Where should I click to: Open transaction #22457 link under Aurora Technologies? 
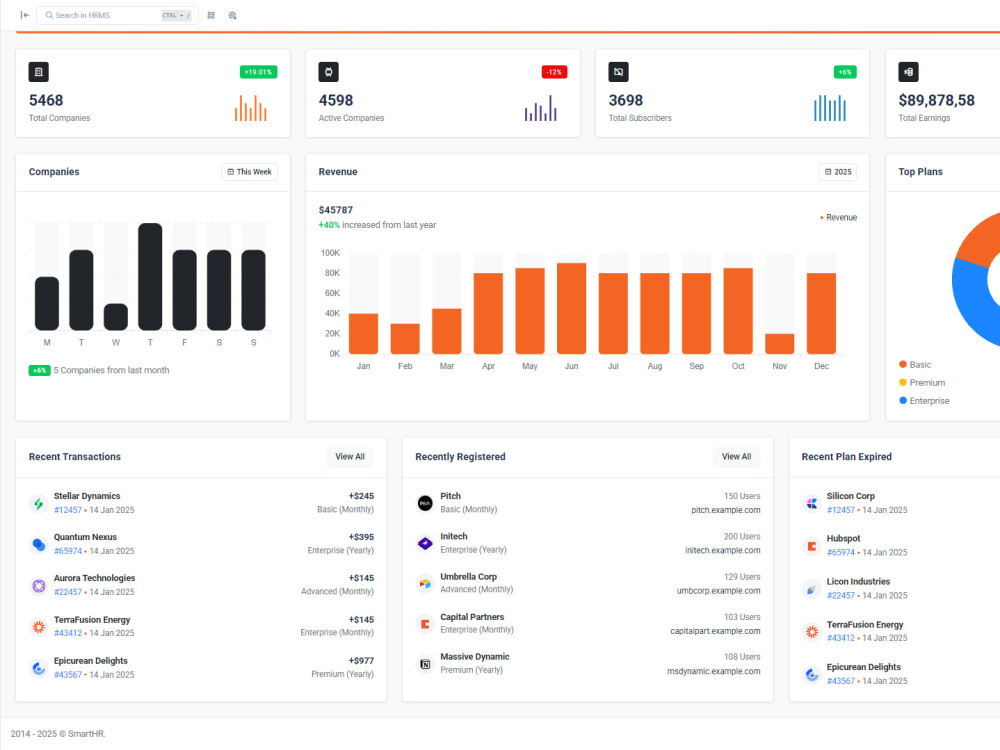(x=68, y=592)
